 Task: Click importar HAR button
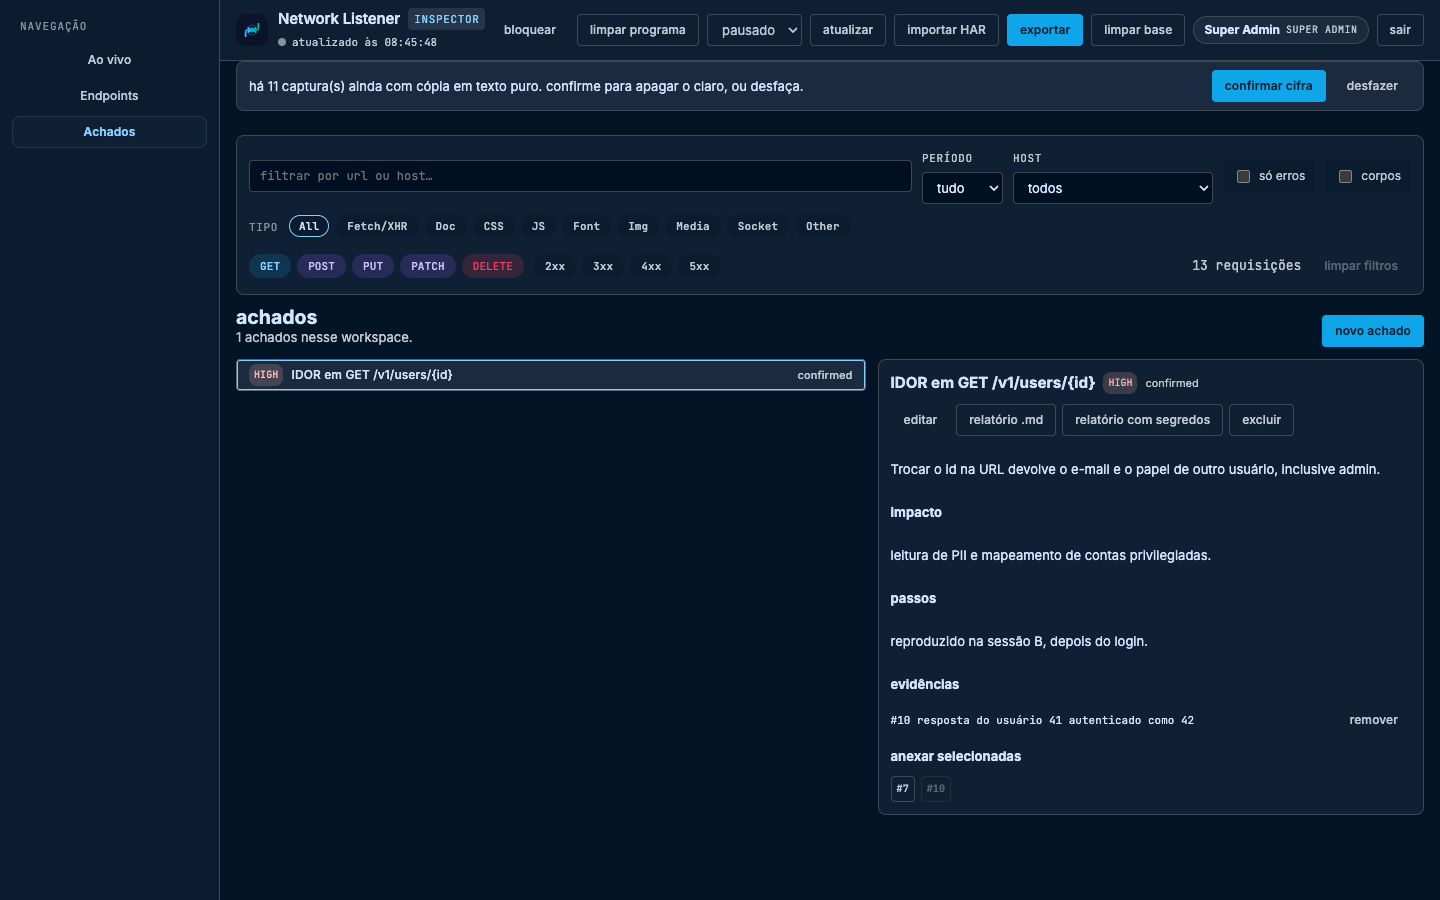(x=946, y=30)
